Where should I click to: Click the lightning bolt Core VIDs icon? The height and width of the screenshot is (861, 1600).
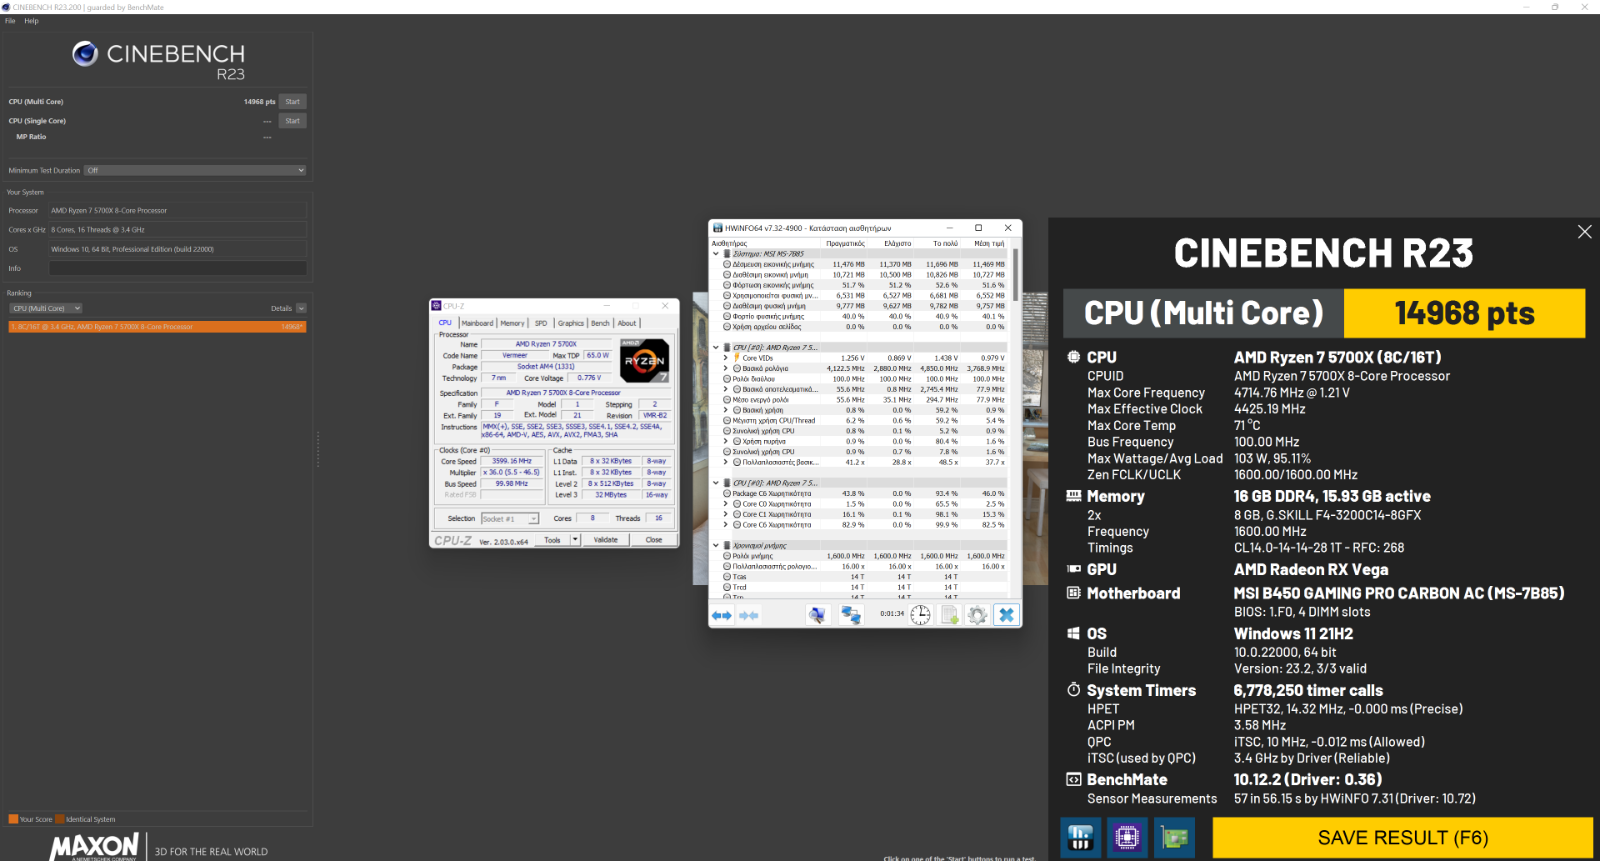(x=737, y=358)
